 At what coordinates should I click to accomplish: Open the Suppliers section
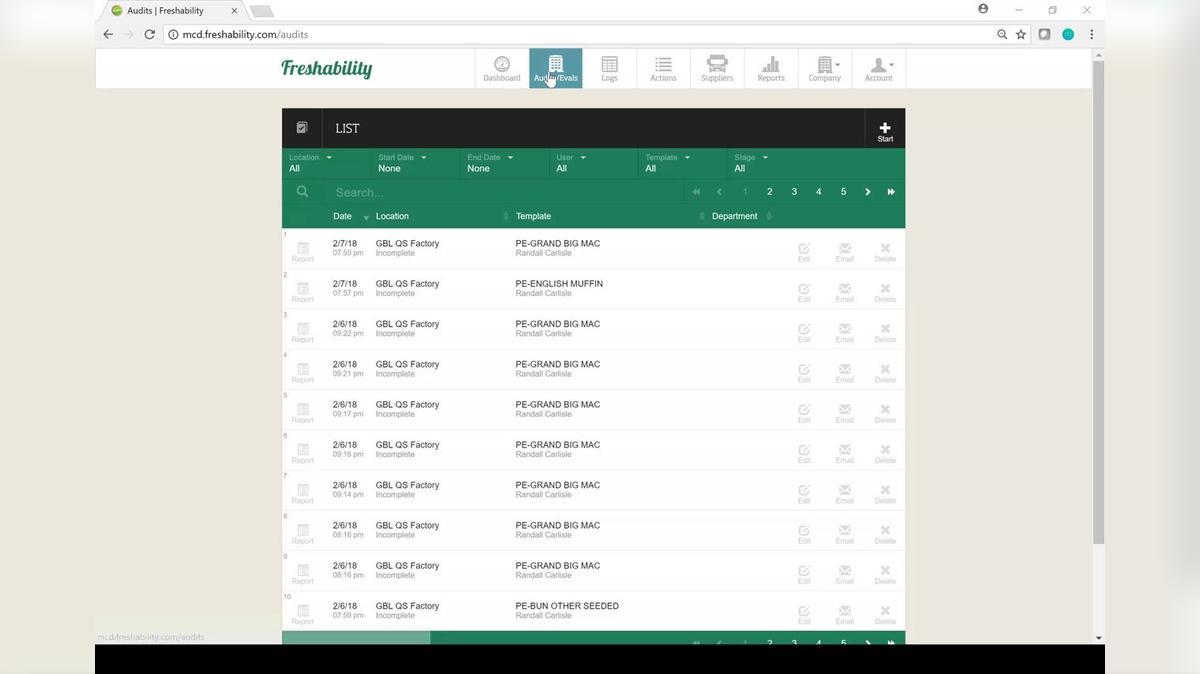coord(717,69)
